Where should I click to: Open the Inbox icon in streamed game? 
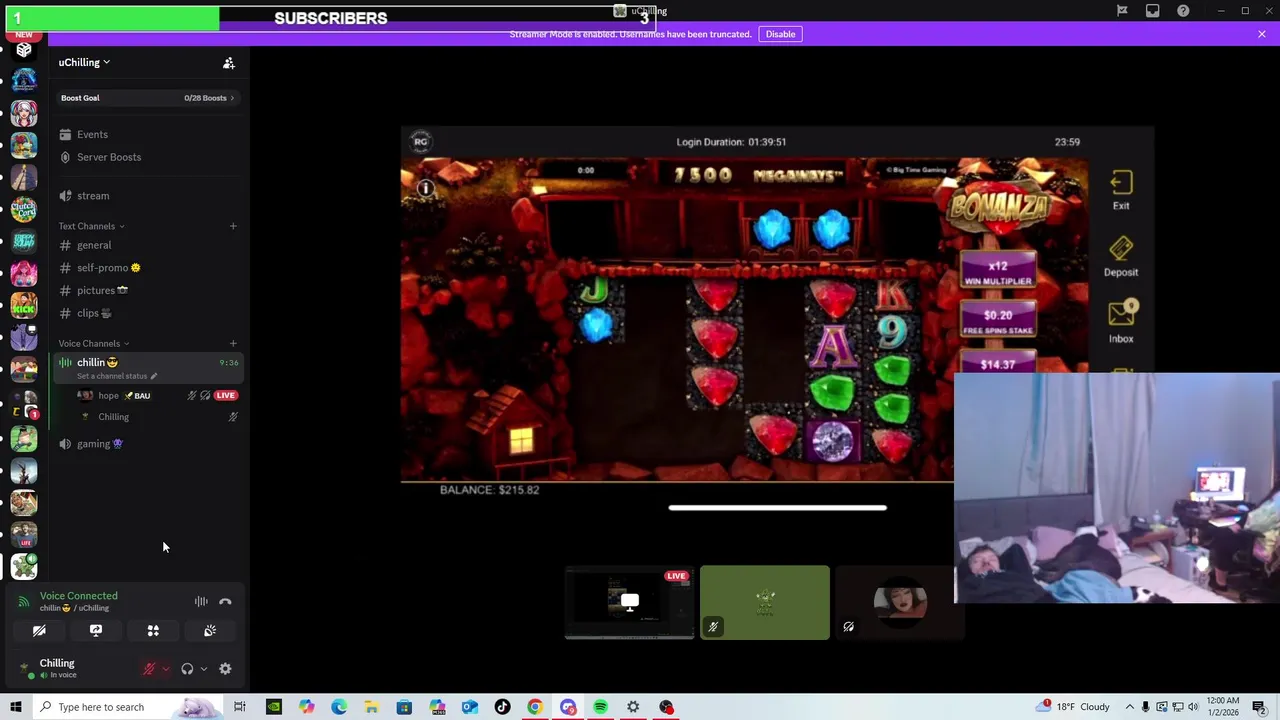tap(1121, 322)
